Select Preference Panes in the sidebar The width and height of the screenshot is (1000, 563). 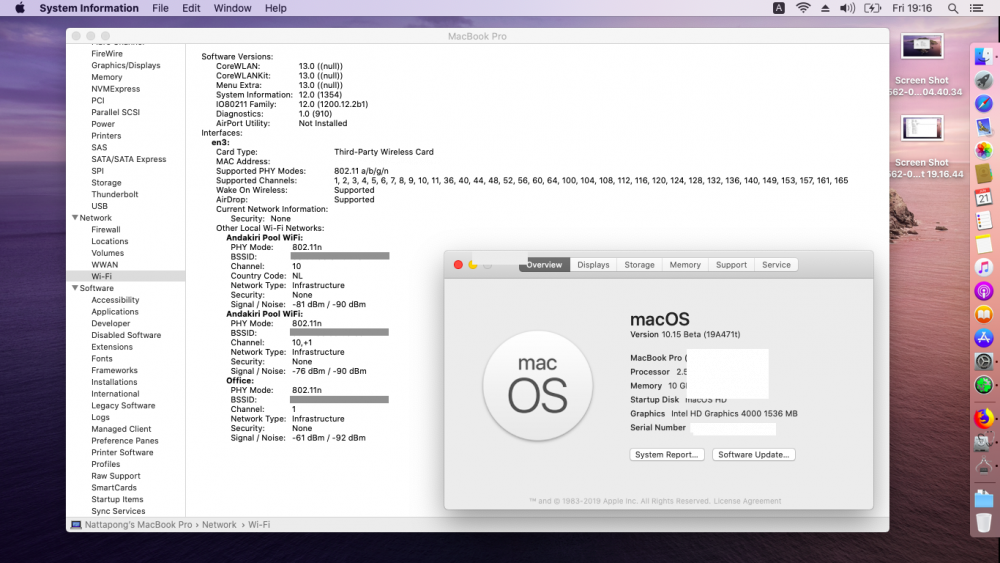pos(125,441)
